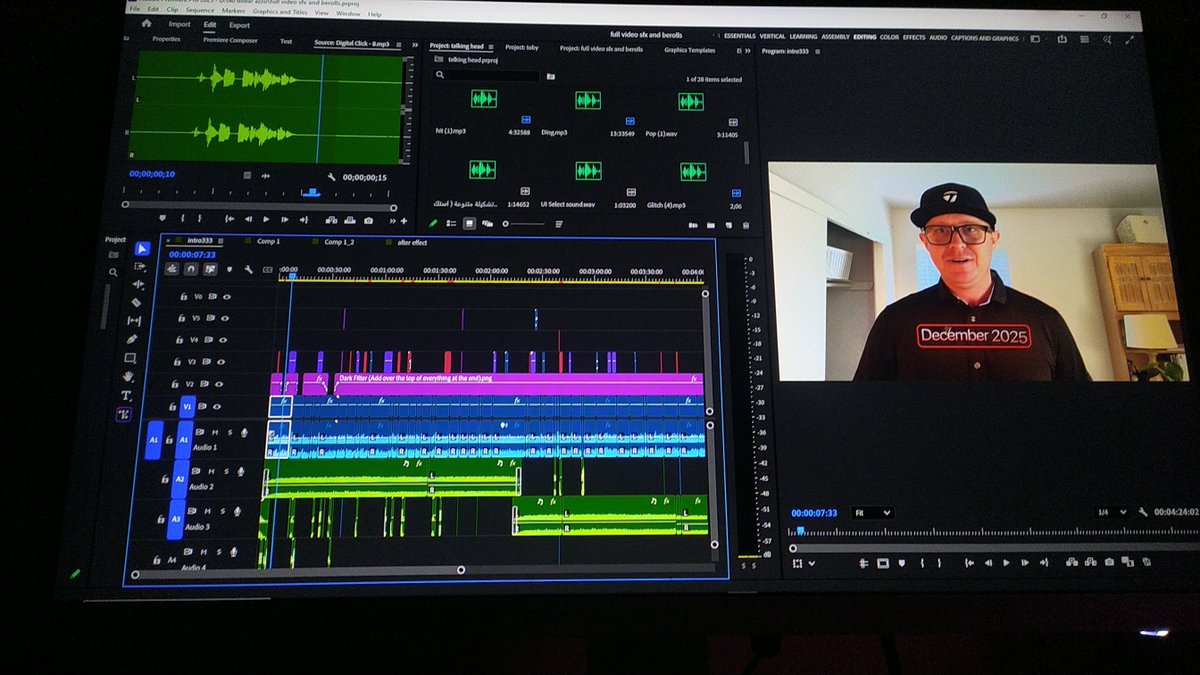
Task: Add a marker in the timeline
Action: click(x=229, y=269)
